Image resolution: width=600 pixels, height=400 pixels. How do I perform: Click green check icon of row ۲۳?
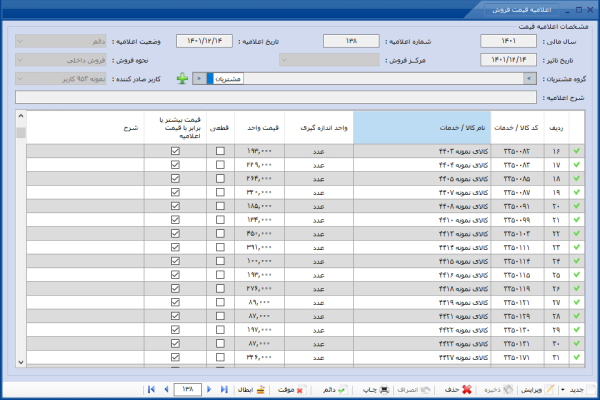[x=577, y=247]
